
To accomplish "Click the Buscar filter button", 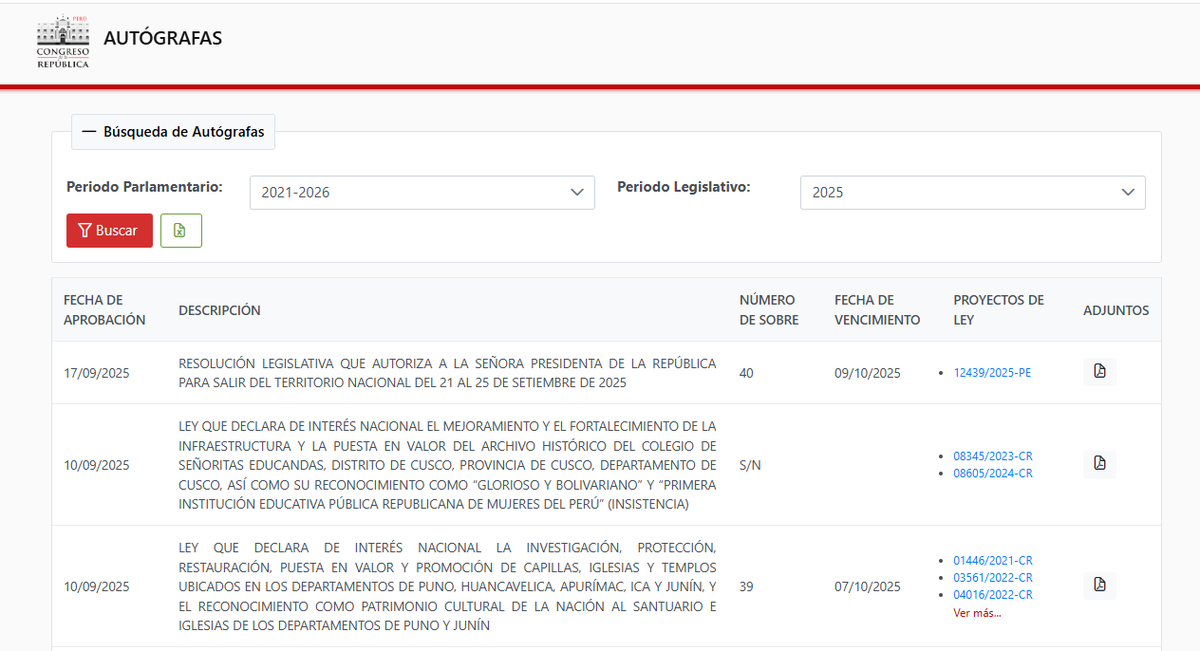I will 110,230.
